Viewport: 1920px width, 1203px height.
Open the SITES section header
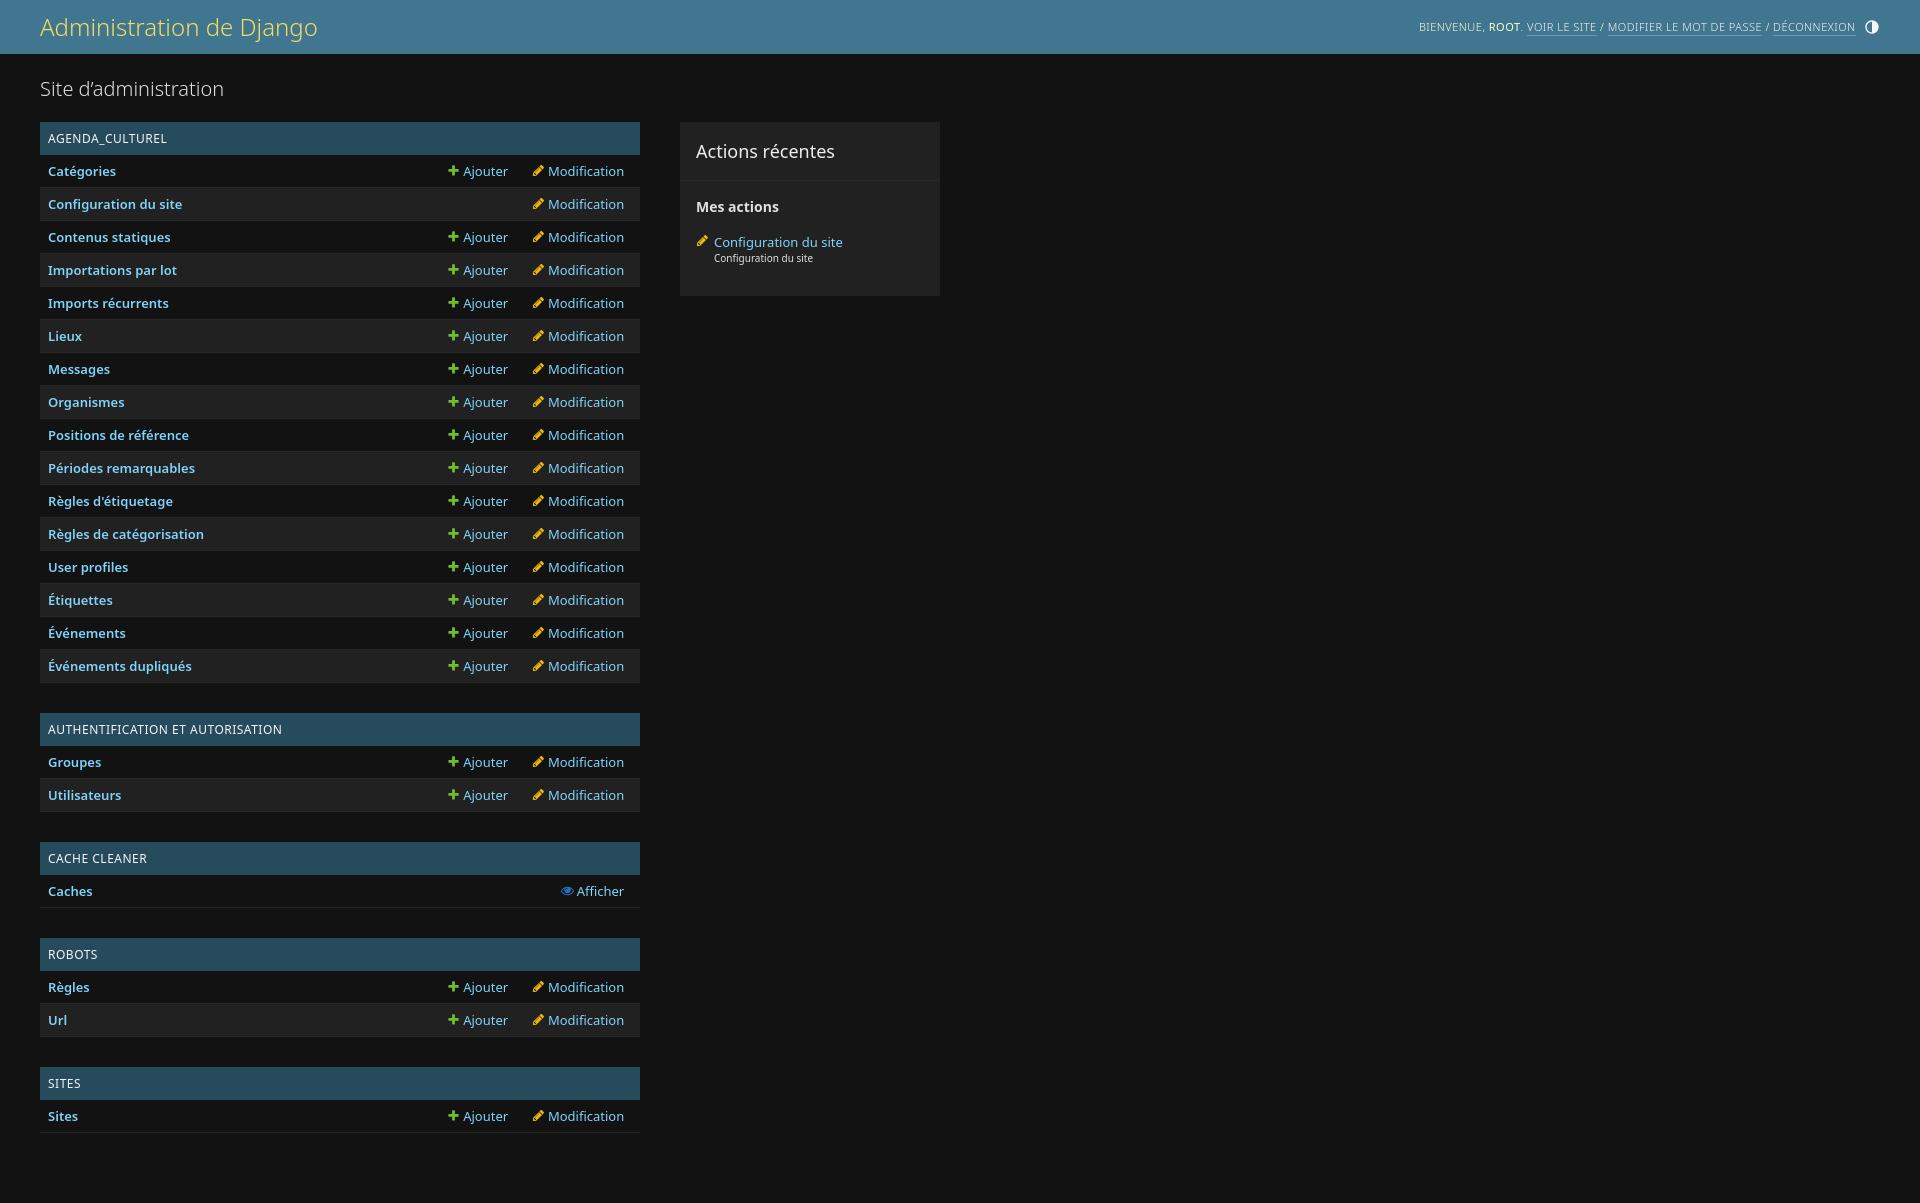[64, 1084]
